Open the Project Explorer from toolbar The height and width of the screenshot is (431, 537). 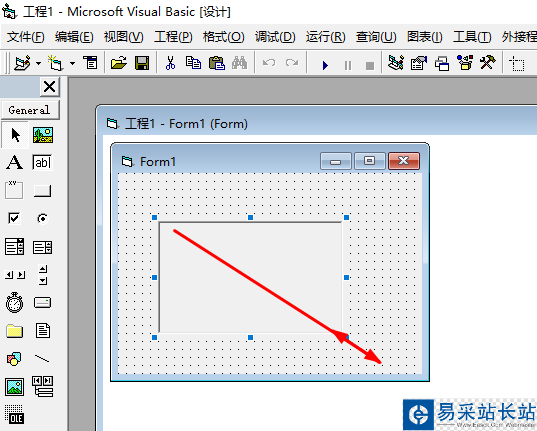(x=396, y=63)
